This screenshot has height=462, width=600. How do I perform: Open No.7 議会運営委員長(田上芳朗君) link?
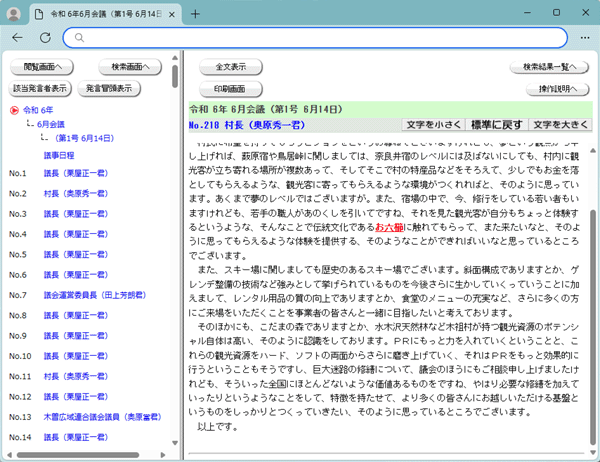click(x=95, y=295)
